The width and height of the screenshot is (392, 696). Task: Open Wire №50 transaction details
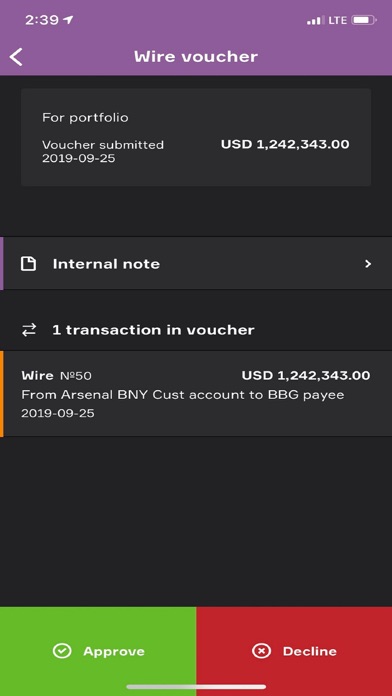click(x=196, y=394)
